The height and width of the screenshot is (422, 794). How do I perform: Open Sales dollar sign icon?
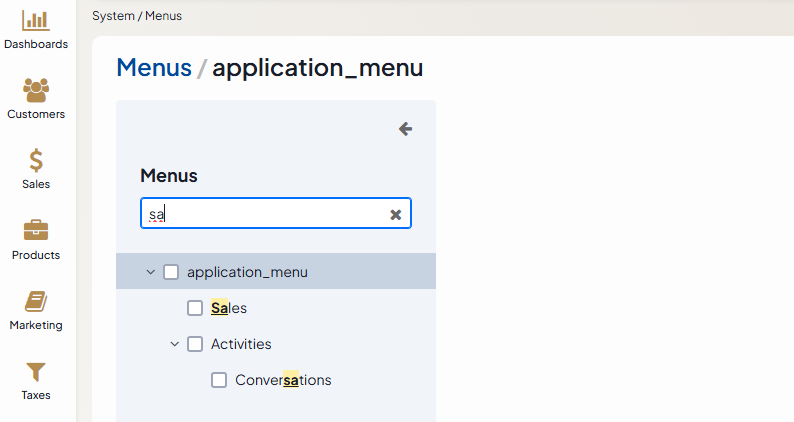[x=36, y=160]
